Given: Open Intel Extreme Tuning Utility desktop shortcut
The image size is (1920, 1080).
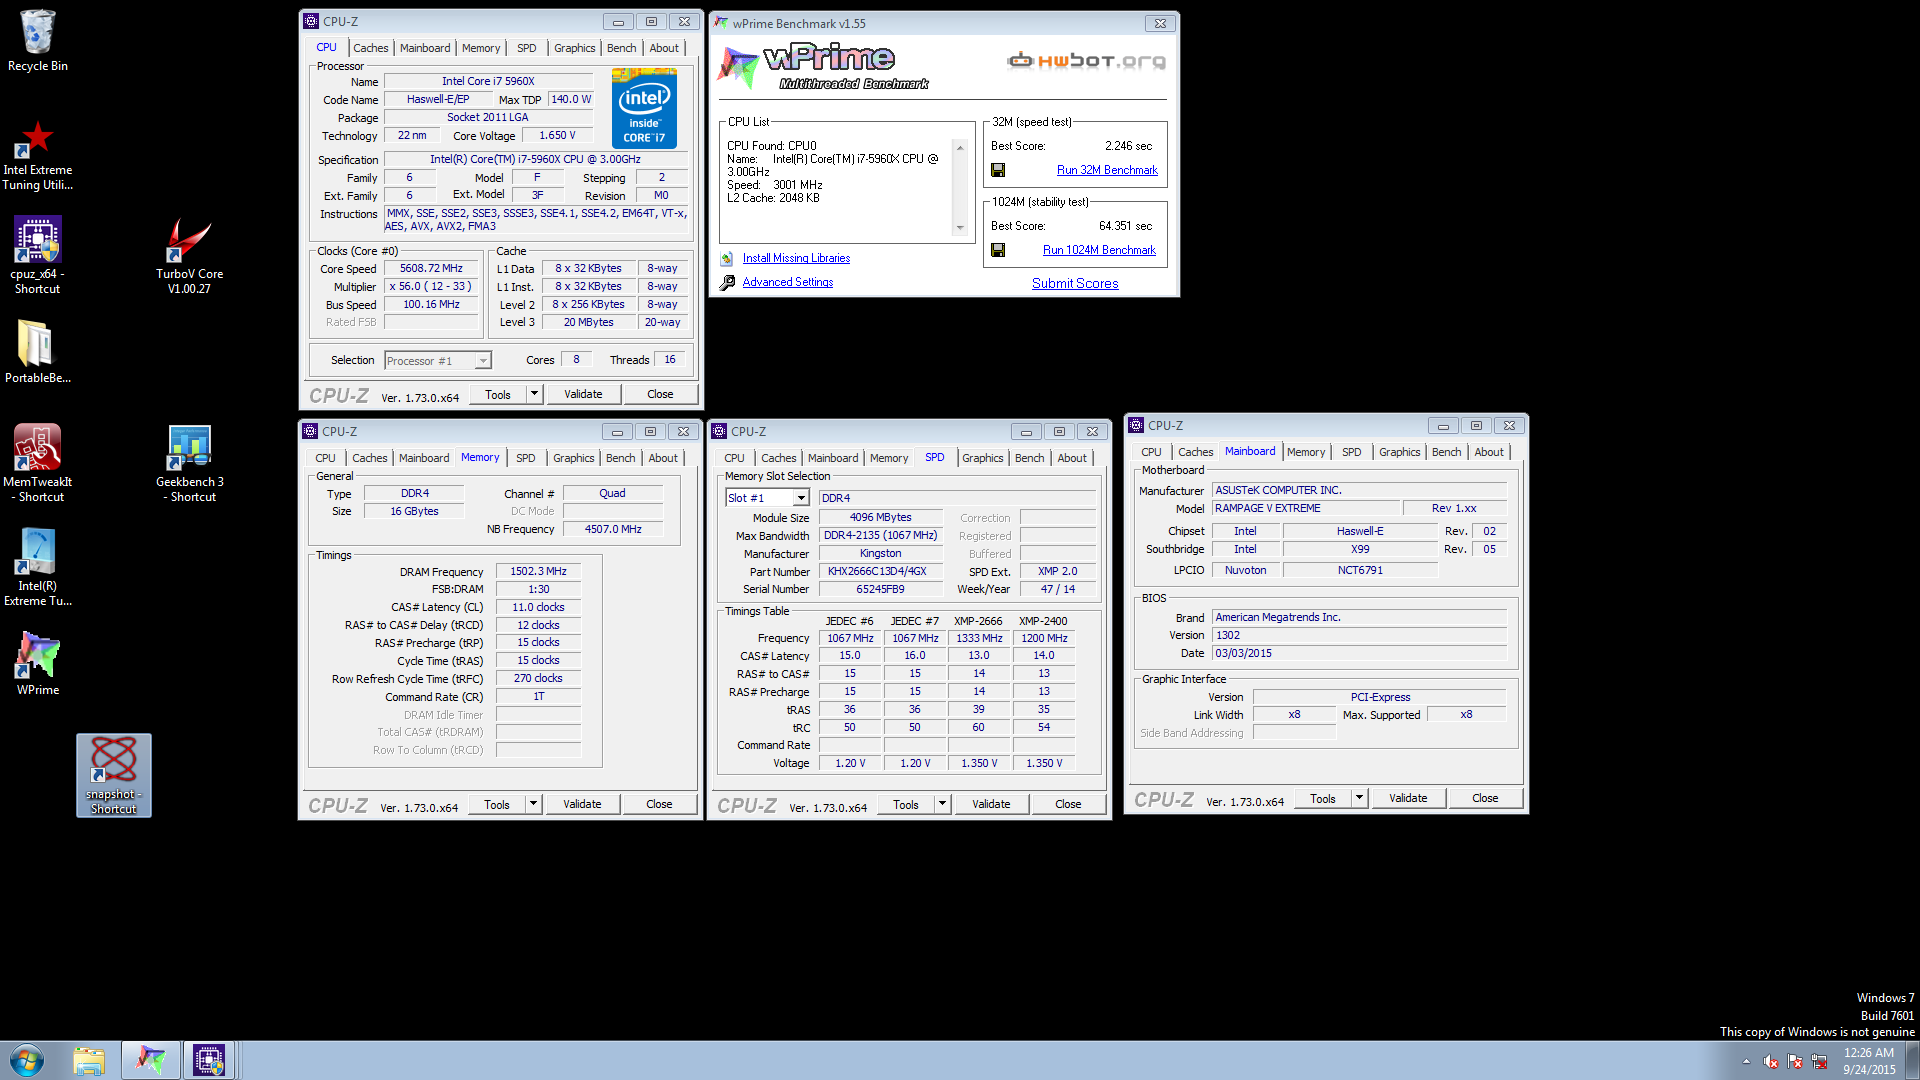Looking at the screenshot, I should 37,155.
